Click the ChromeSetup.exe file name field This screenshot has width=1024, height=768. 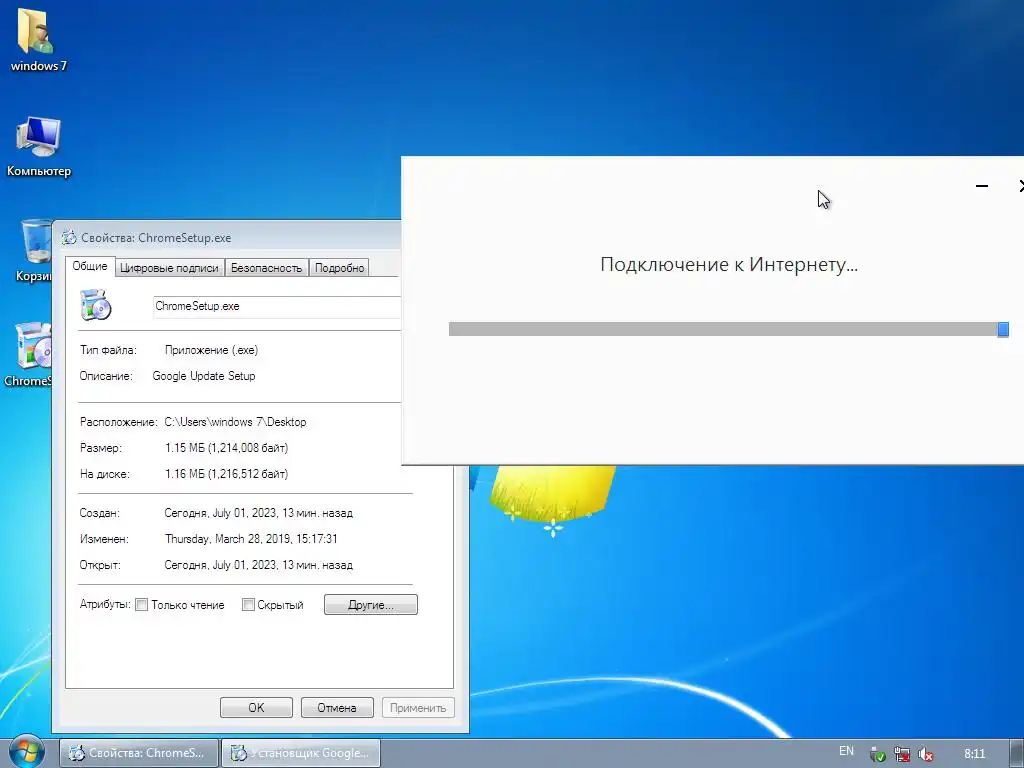click(x=277, y=306)
